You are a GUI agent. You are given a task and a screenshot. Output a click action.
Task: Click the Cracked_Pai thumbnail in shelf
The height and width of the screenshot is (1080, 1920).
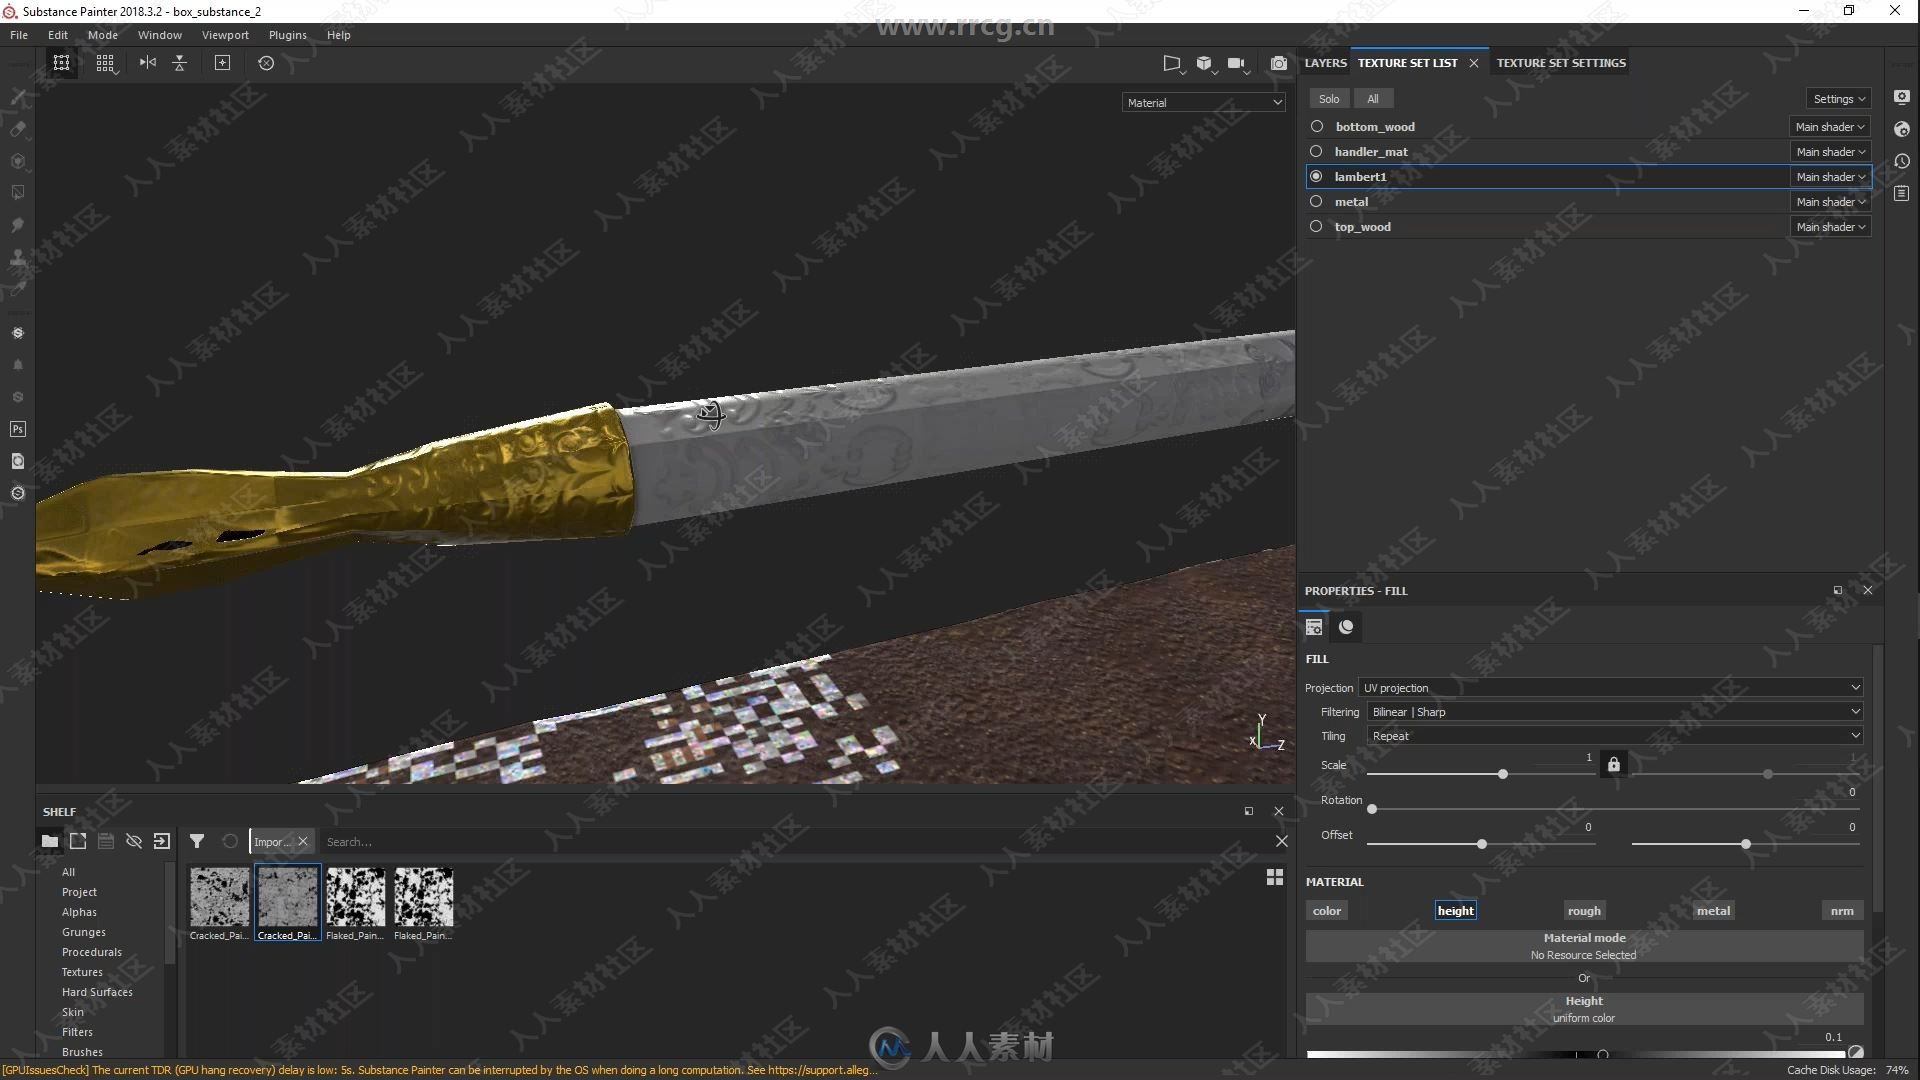click(218, 897)
